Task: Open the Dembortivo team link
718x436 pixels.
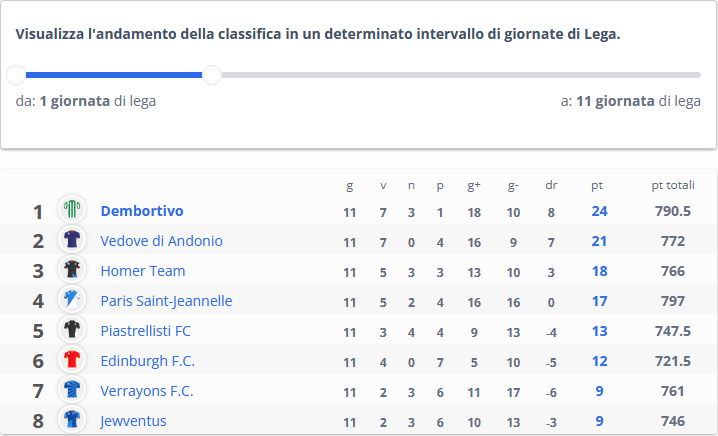Action: point(142,211)
